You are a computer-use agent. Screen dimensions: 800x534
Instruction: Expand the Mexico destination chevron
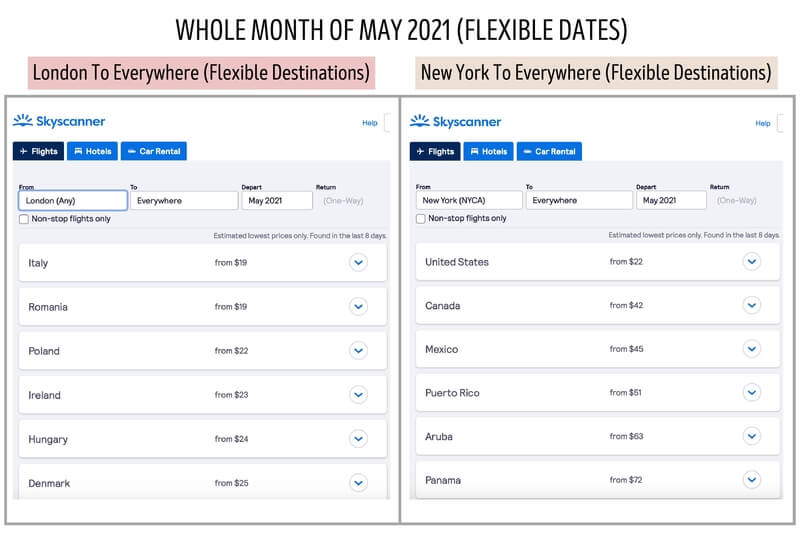pyautogui.click(x=752, y=349)
